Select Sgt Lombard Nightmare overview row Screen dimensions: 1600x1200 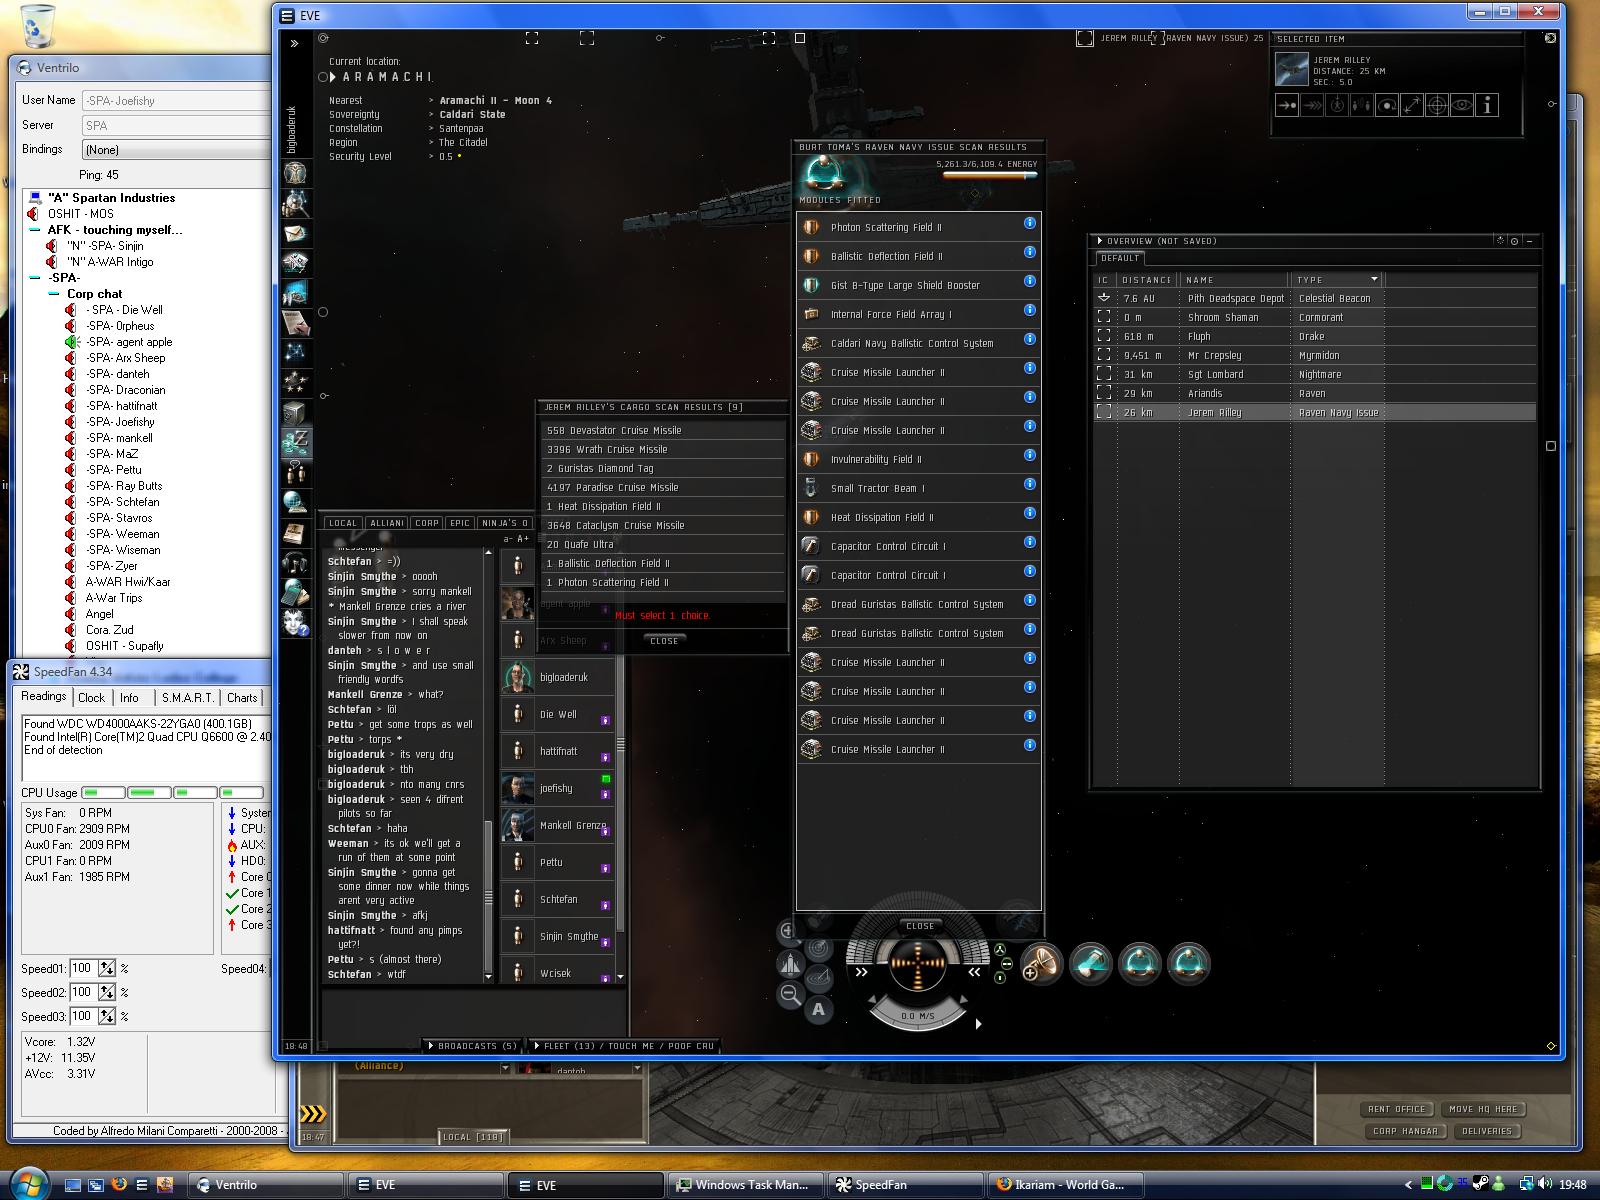pos(1315,374)
